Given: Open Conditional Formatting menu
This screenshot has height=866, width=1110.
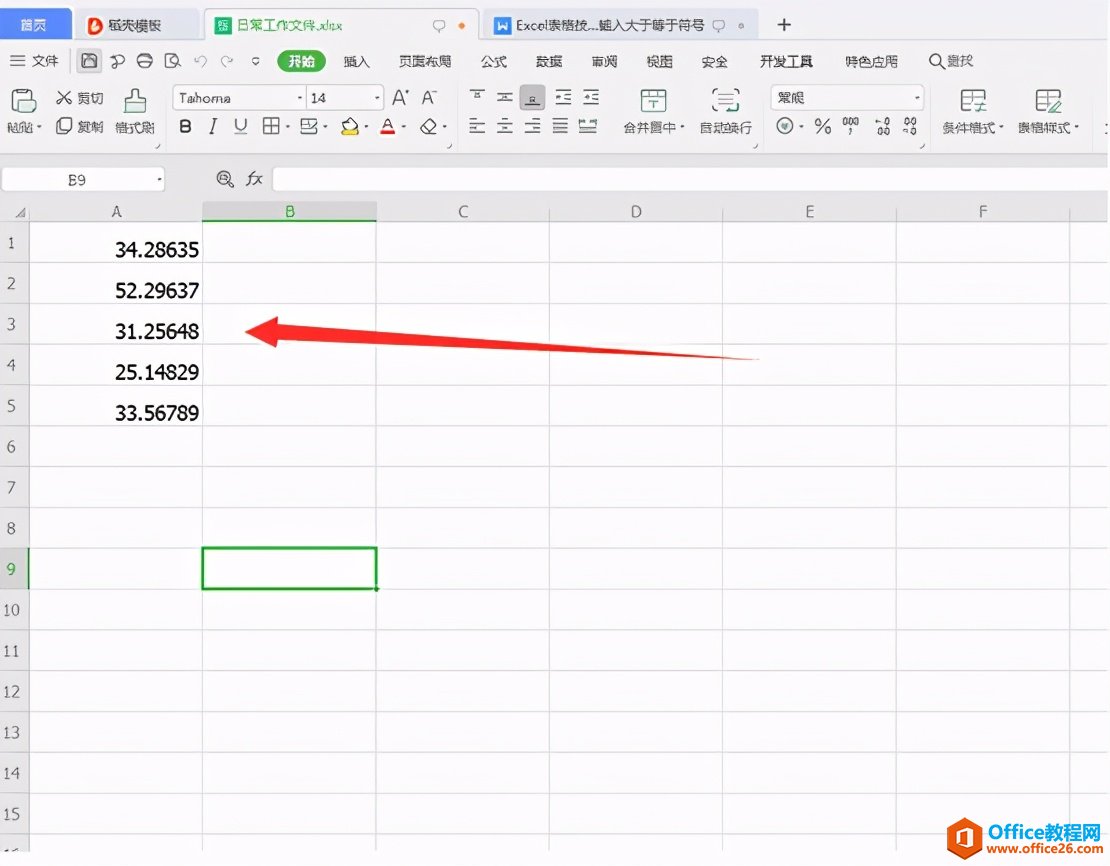Looking at the screenshot, I should coord(973,111).
